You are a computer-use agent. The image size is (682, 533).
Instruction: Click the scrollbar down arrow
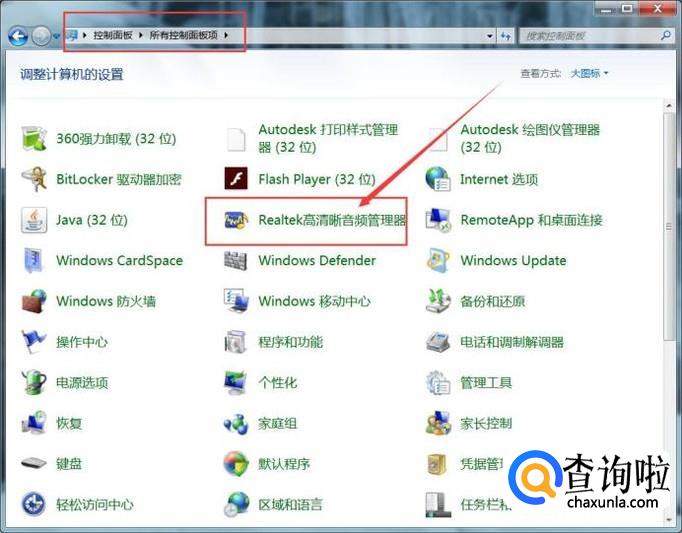[669, 520]
